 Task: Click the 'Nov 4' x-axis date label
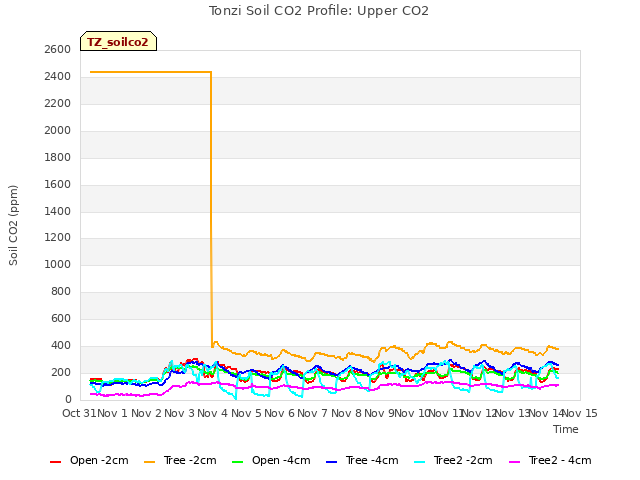213,413
